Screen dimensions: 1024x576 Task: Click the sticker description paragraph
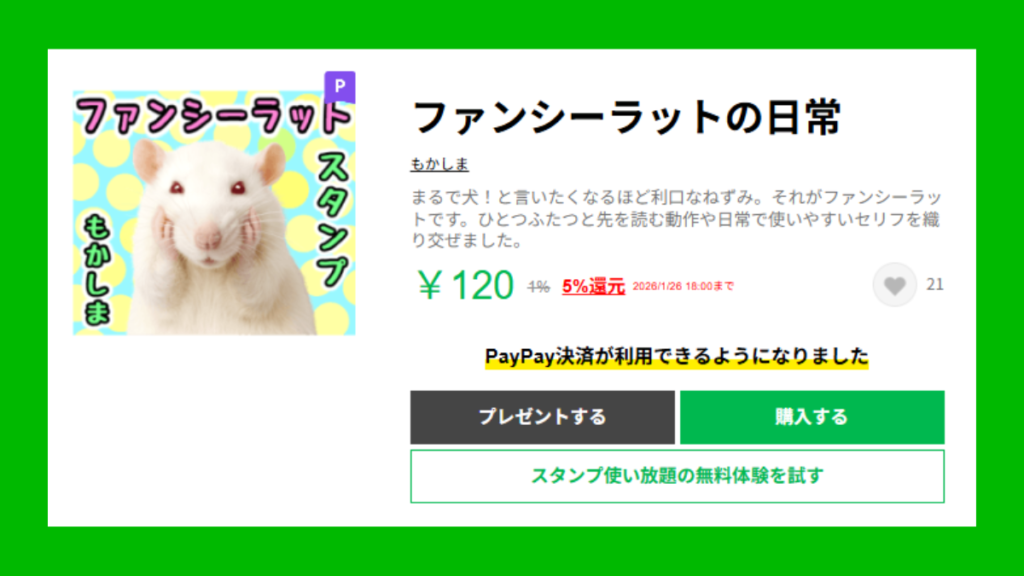[676, 219]
